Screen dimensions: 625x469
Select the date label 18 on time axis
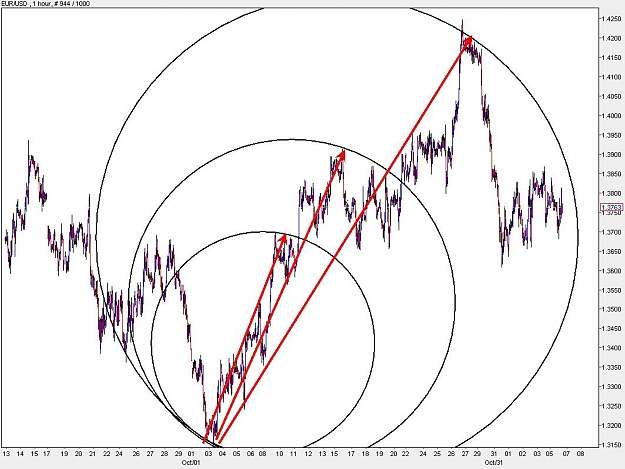point(365,453)
